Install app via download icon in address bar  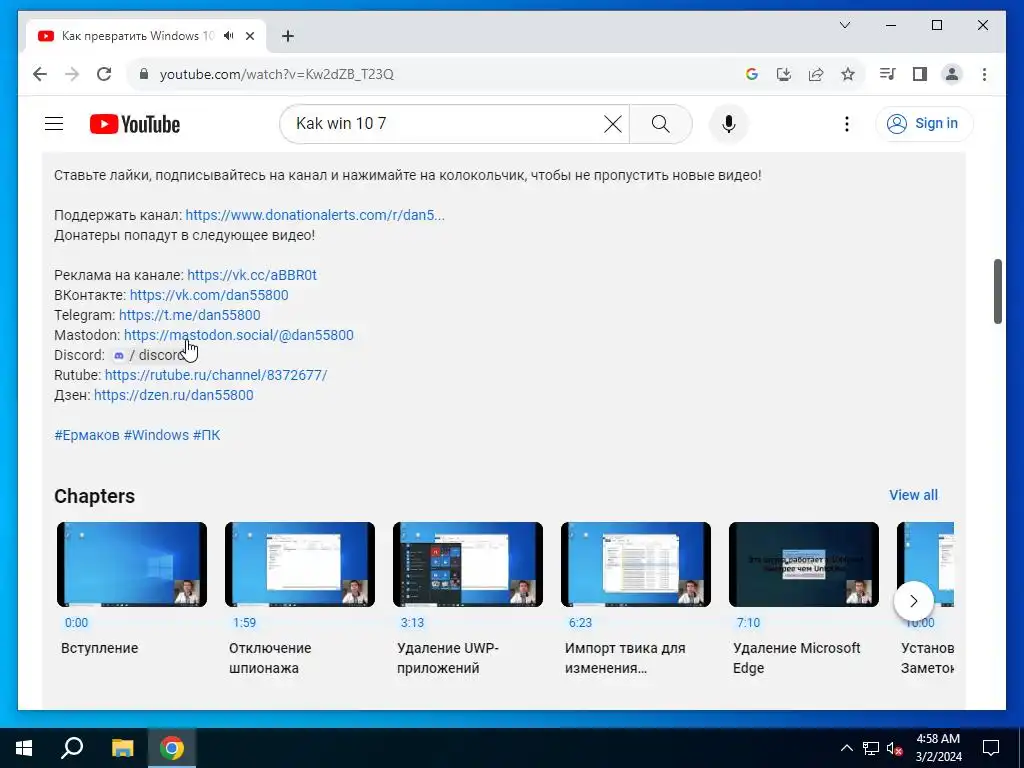tap(784, 74)
